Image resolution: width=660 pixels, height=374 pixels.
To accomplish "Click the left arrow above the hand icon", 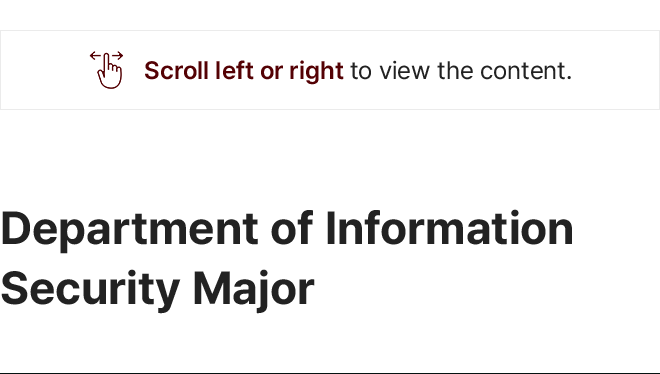I will click(95, 55).
